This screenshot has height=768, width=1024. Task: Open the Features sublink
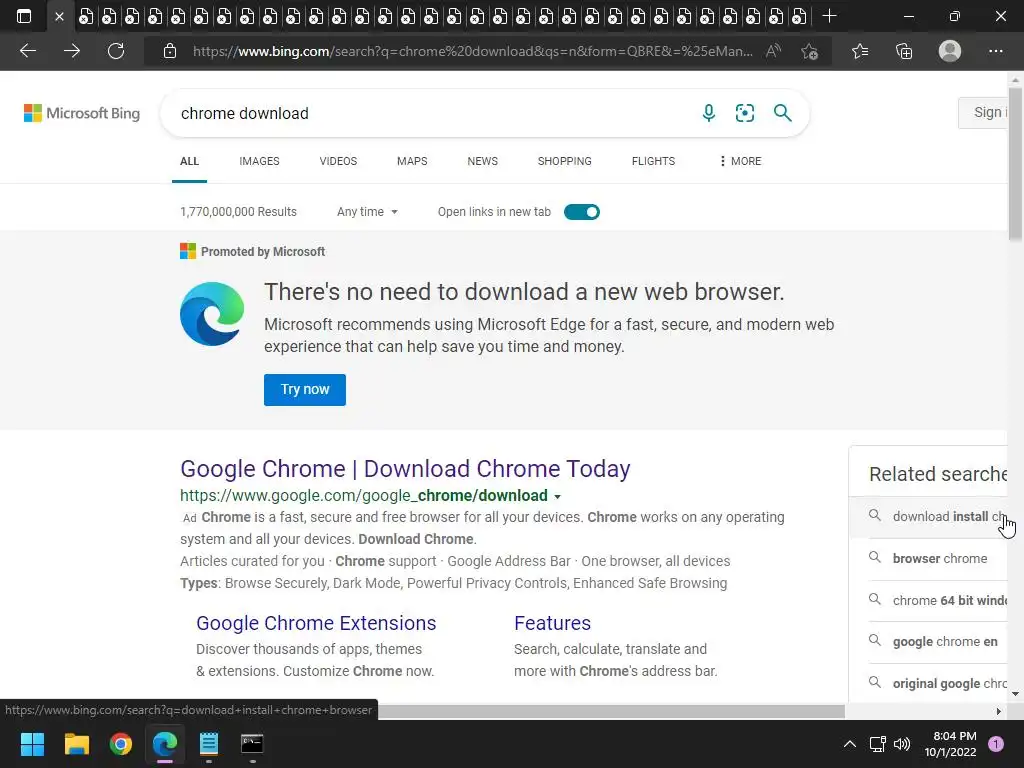[x=552, y=623]
